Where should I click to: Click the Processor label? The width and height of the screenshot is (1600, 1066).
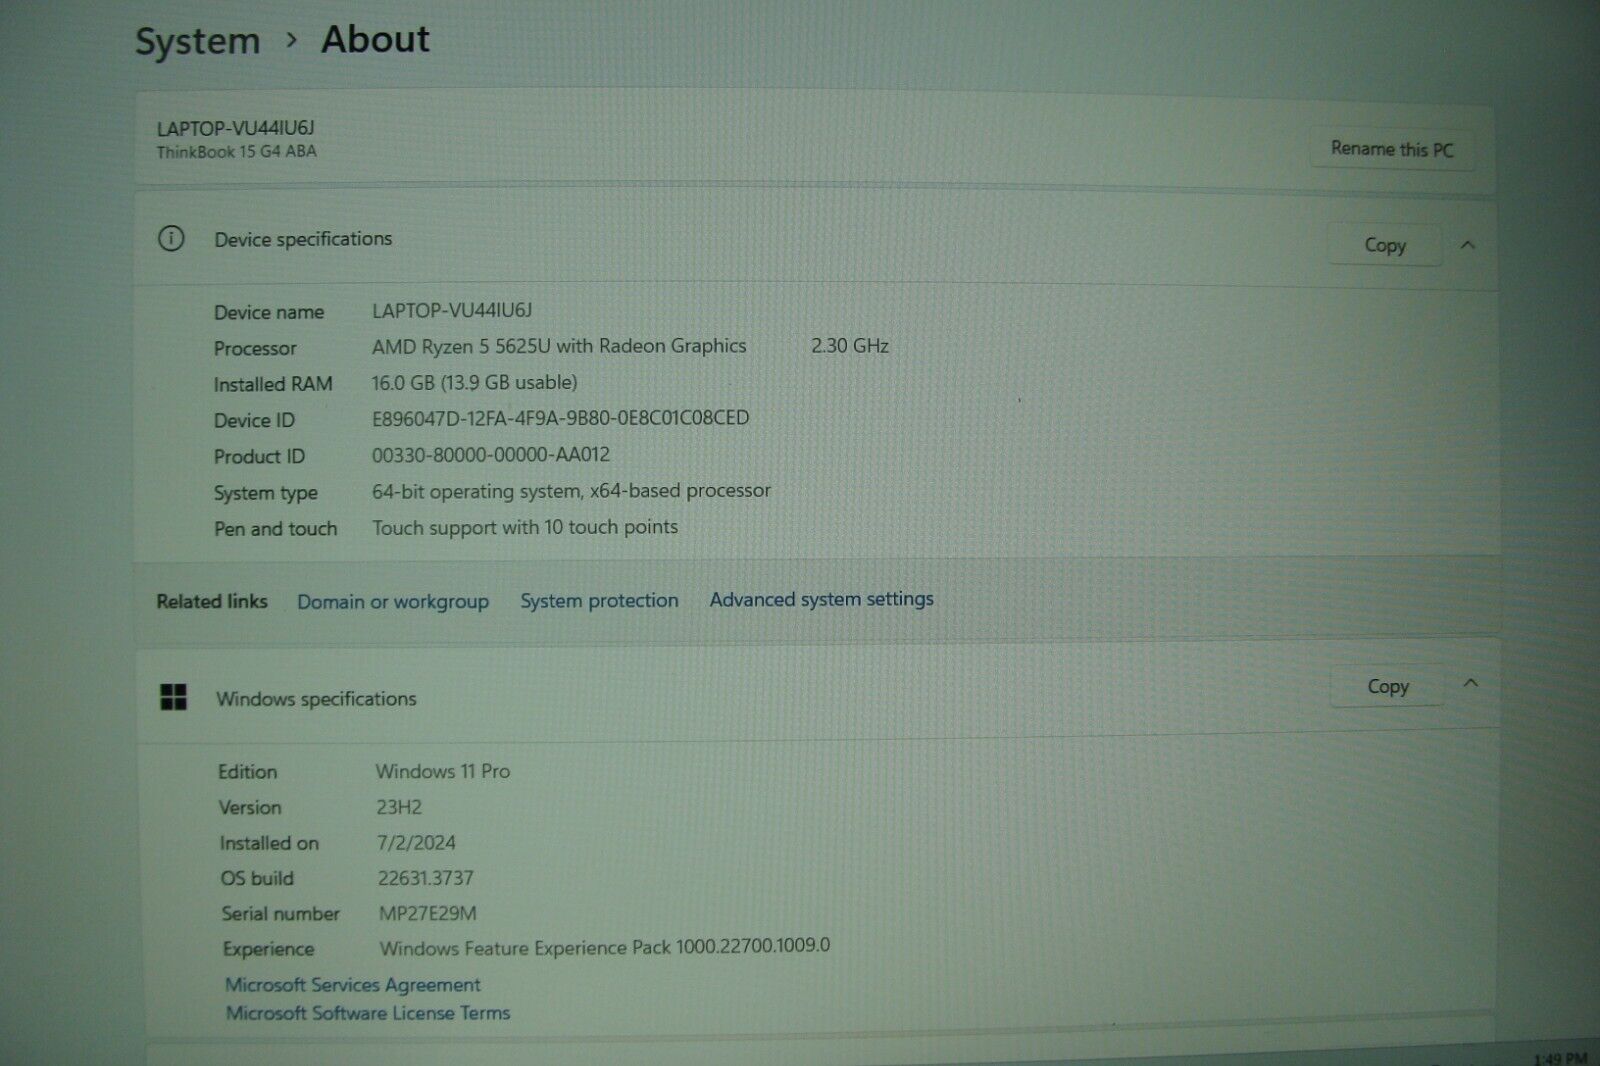[255, 349]
